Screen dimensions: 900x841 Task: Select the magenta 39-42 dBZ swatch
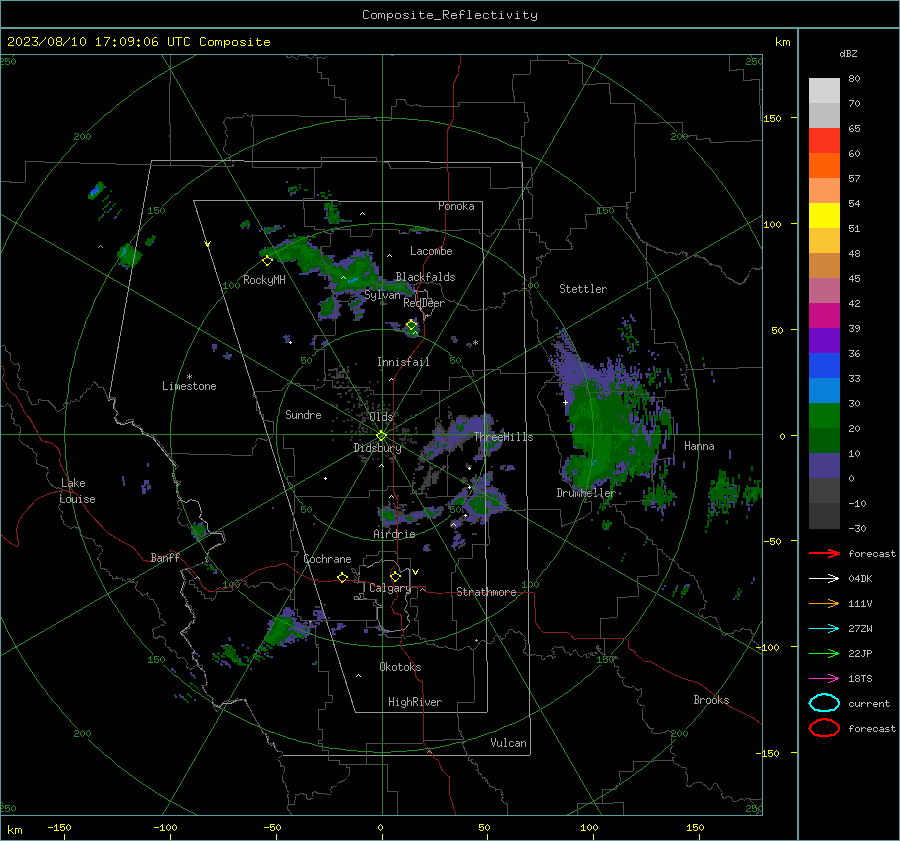[824, 316]
